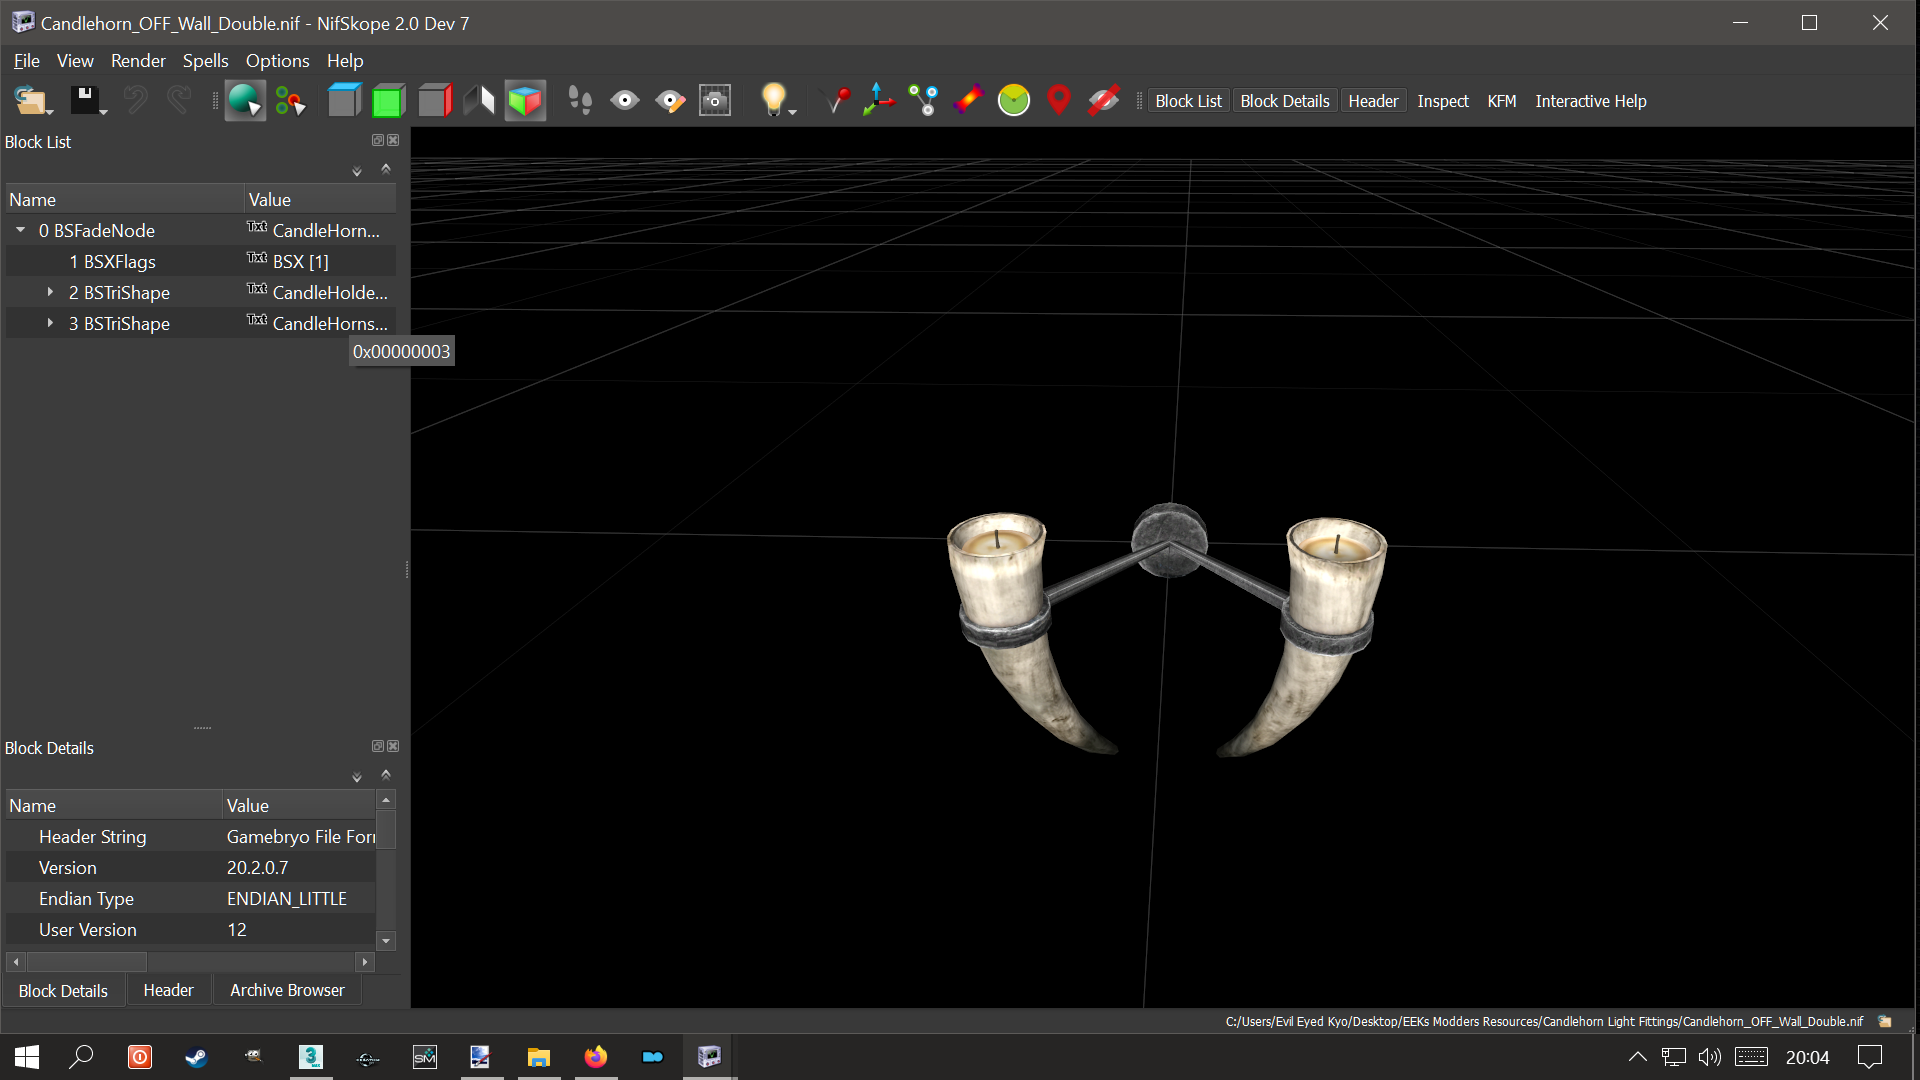1920x1080 pixels.
Task: Expand the 2 BSTriShape node
Action: click(50, 292)
